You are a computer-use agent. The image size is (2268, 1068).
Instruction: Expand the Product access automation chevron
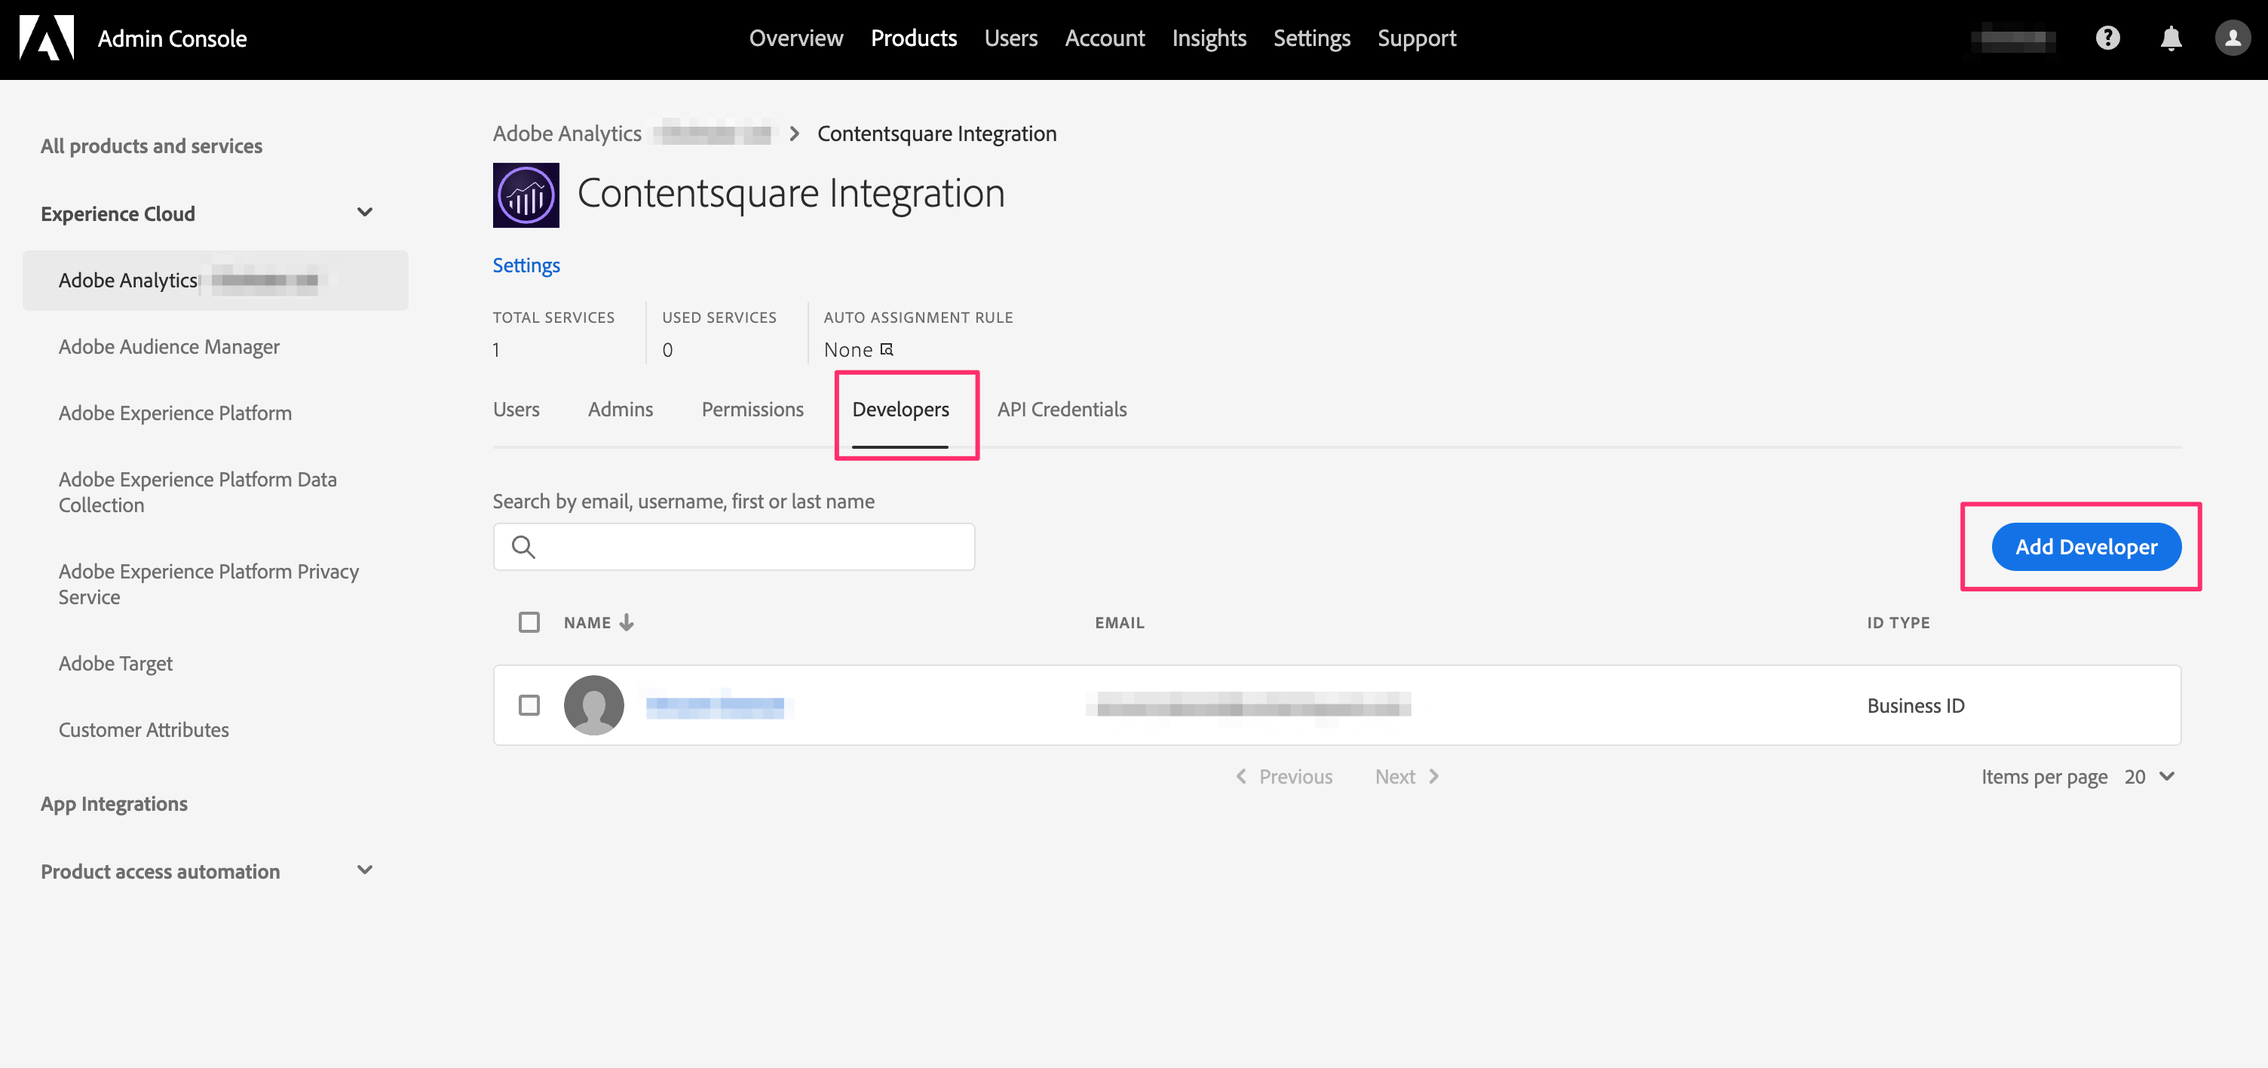tap(365, 870)
